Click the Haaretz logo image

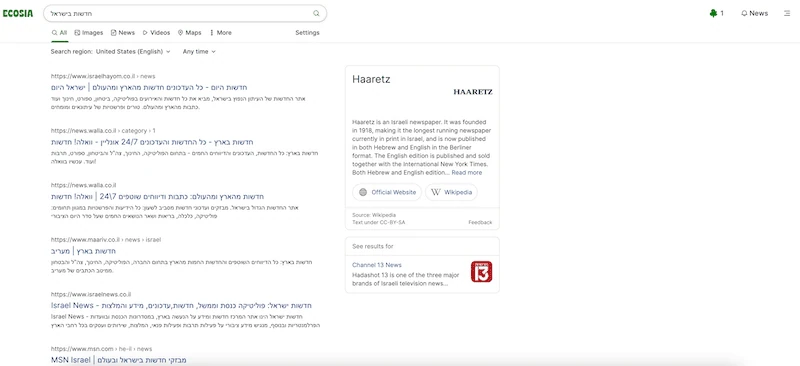473,92
